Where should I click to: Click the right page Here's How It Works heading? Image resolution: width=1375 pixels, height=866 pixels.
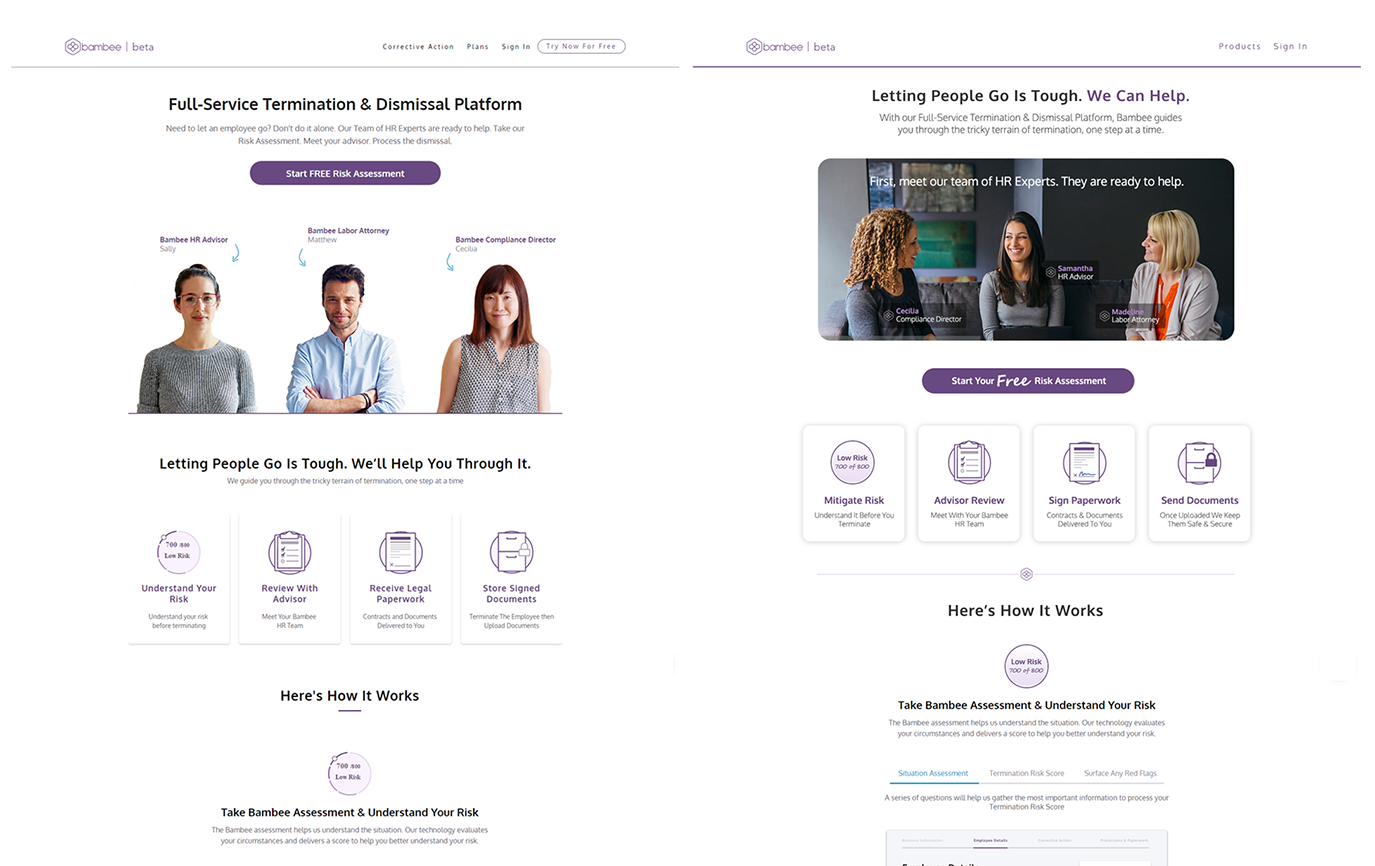tap(1025, 610)
